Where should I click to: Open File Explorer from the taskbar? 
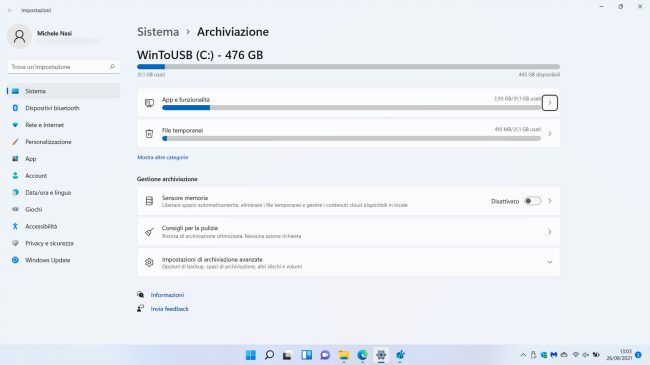344,355
